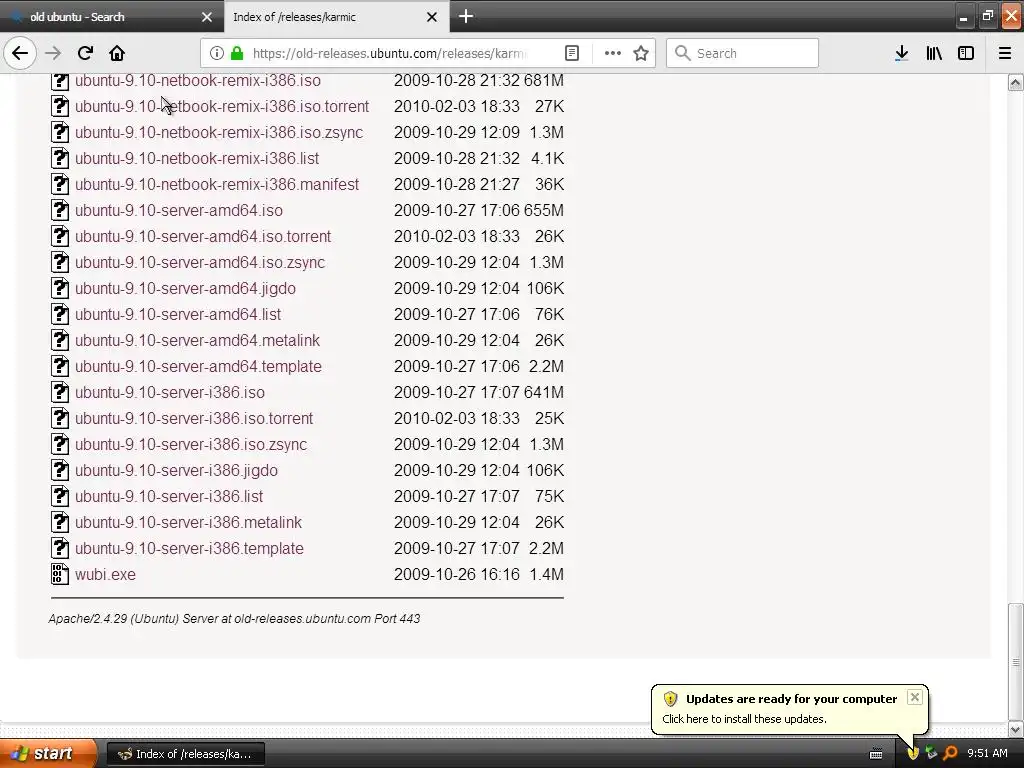Click the network connection tray icon
The image size is (1024, 768).
[931, 754]
